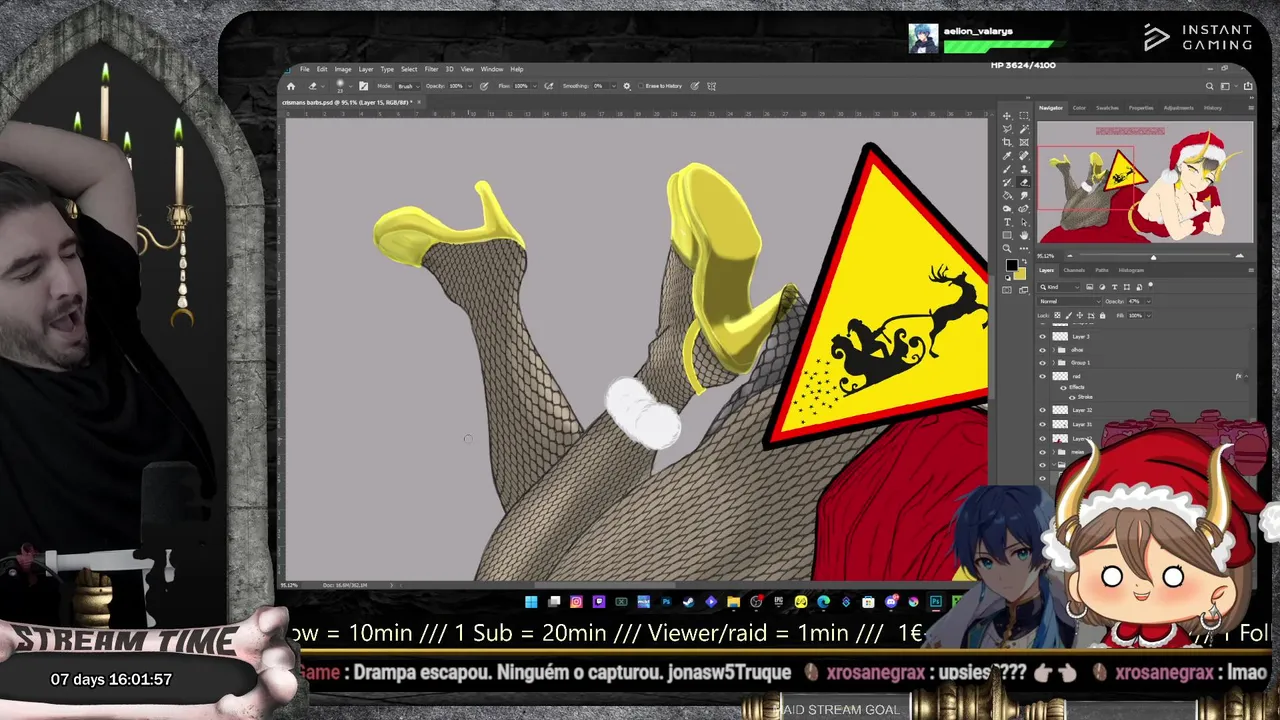Hide the rad layer eye icon
Image resolution: width=1280 pixels, height=720 pixels.
coord(1042,376)
